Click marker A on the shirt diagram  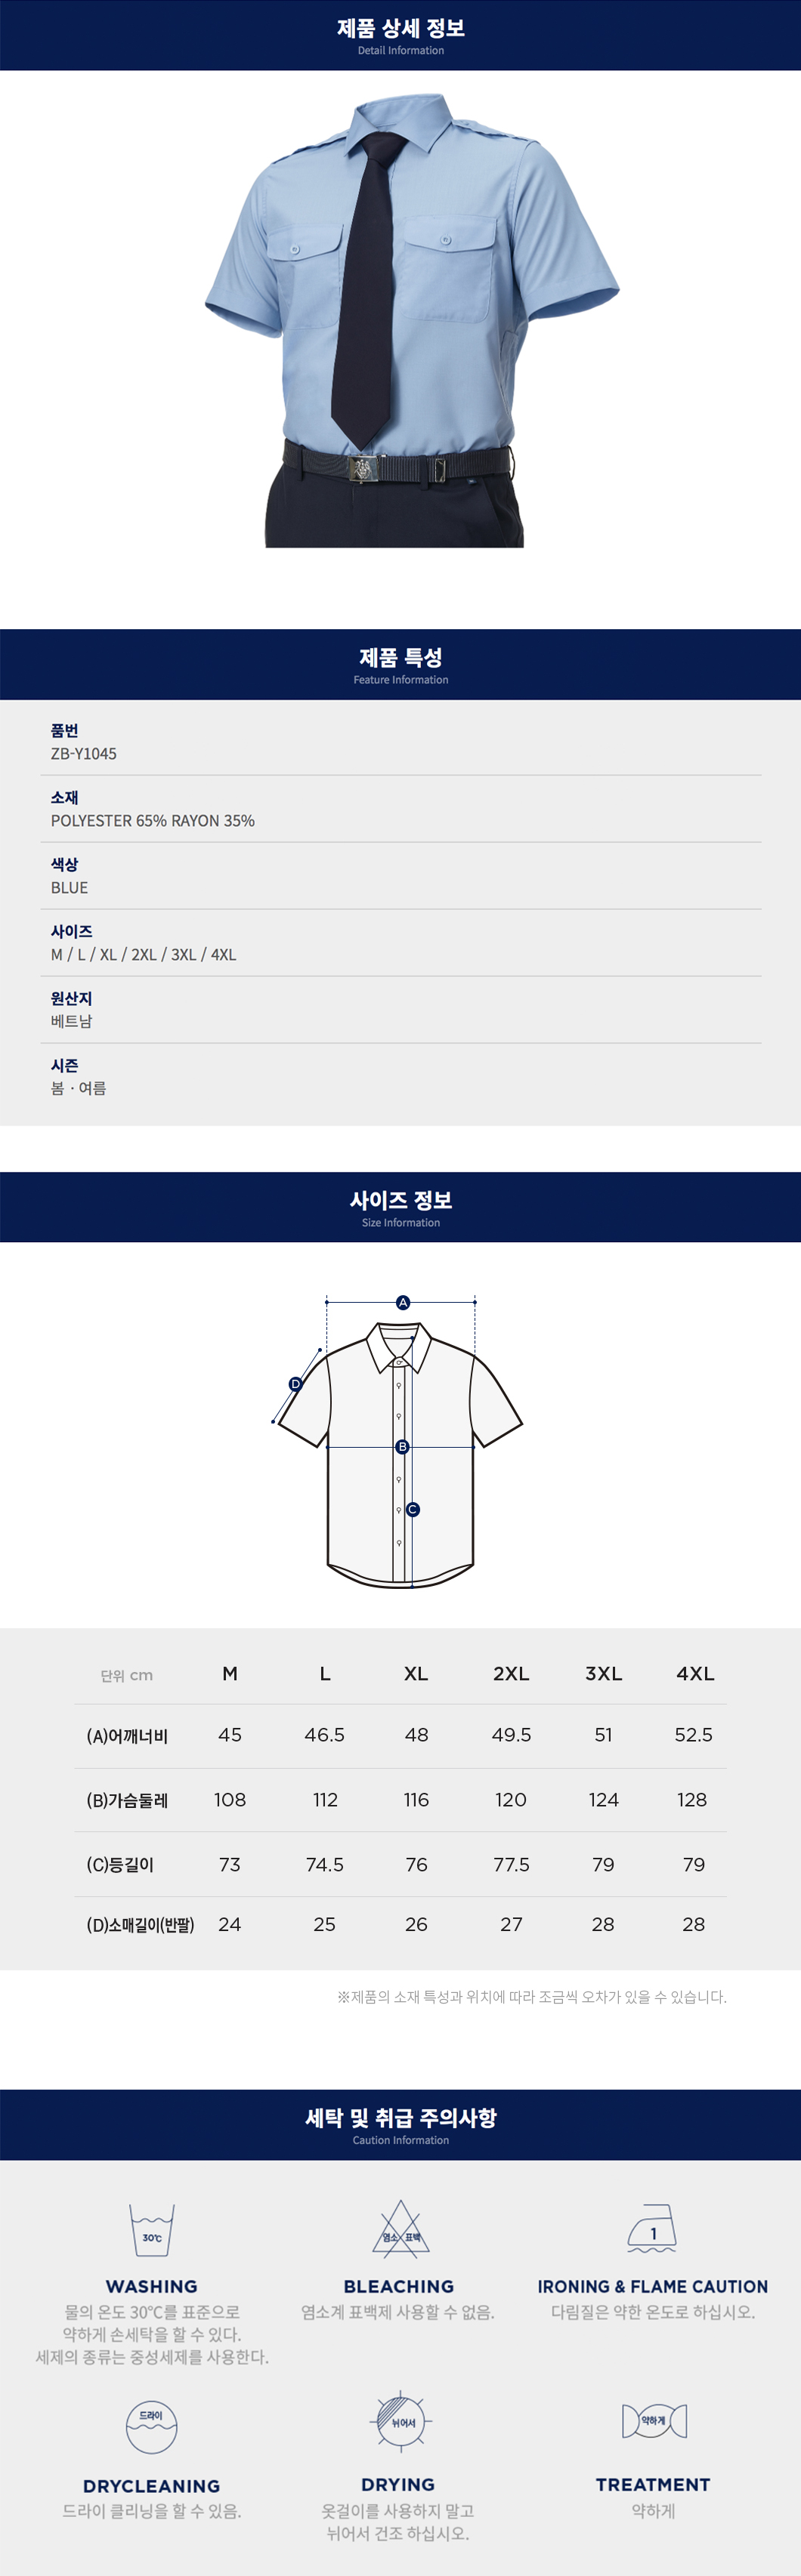[x=403, y=1302]
